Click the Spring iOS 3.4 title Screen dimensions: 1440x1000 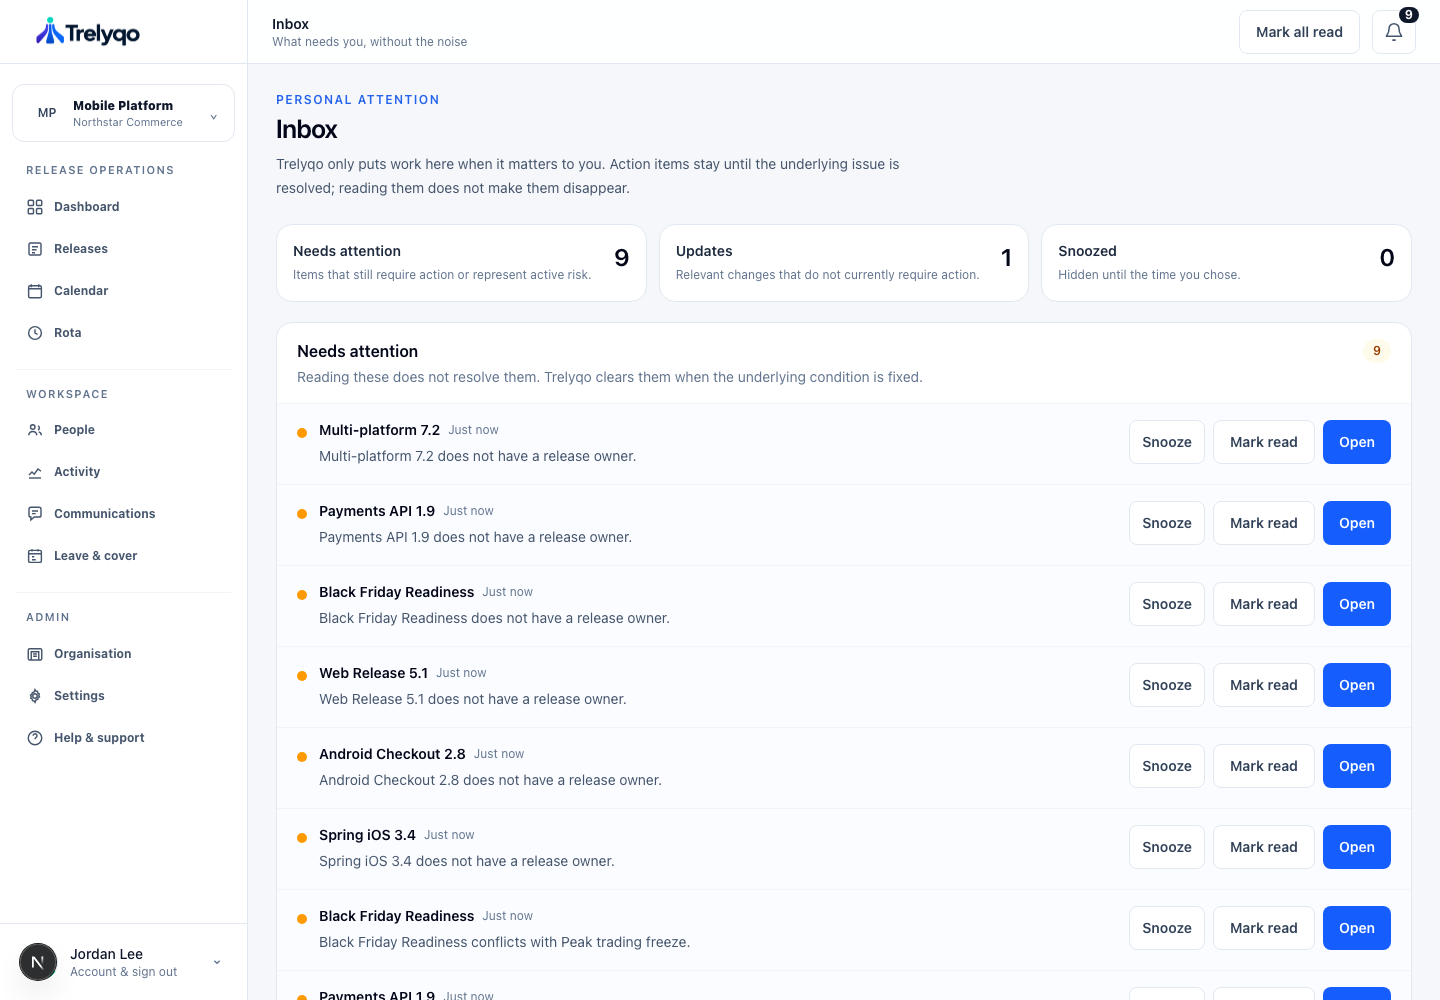point(367,835)
